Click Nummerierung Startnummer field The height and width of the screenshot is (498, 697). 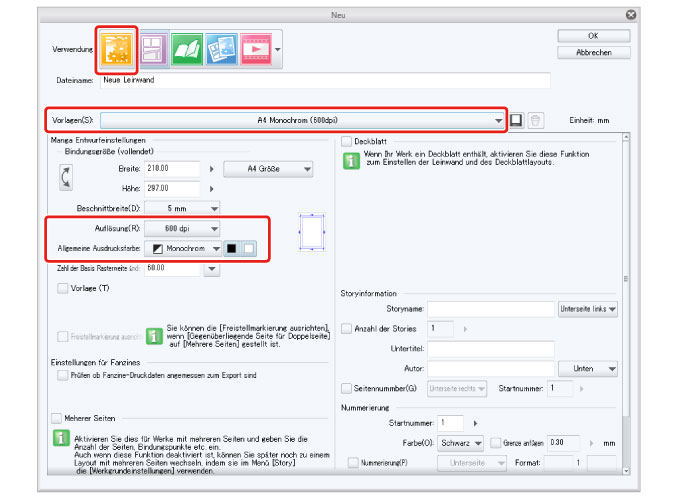451,423
